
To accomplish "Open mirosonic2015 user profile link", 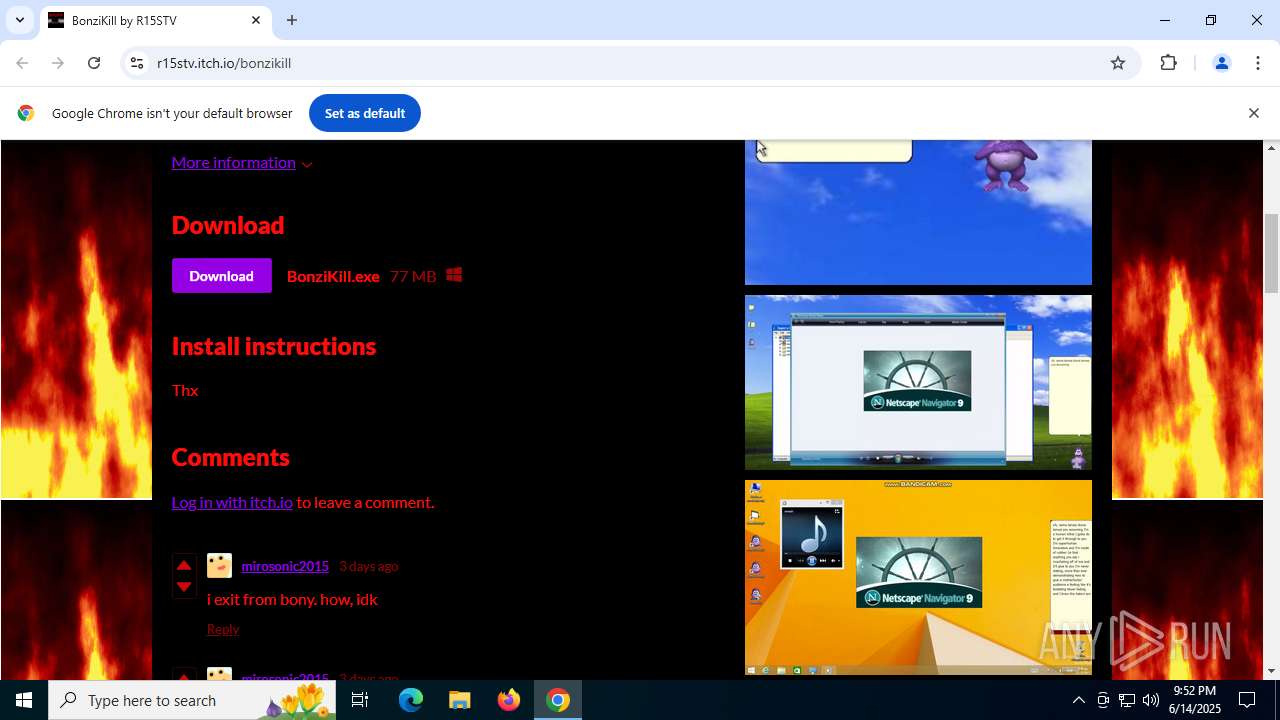I will [x=285, y=566].
